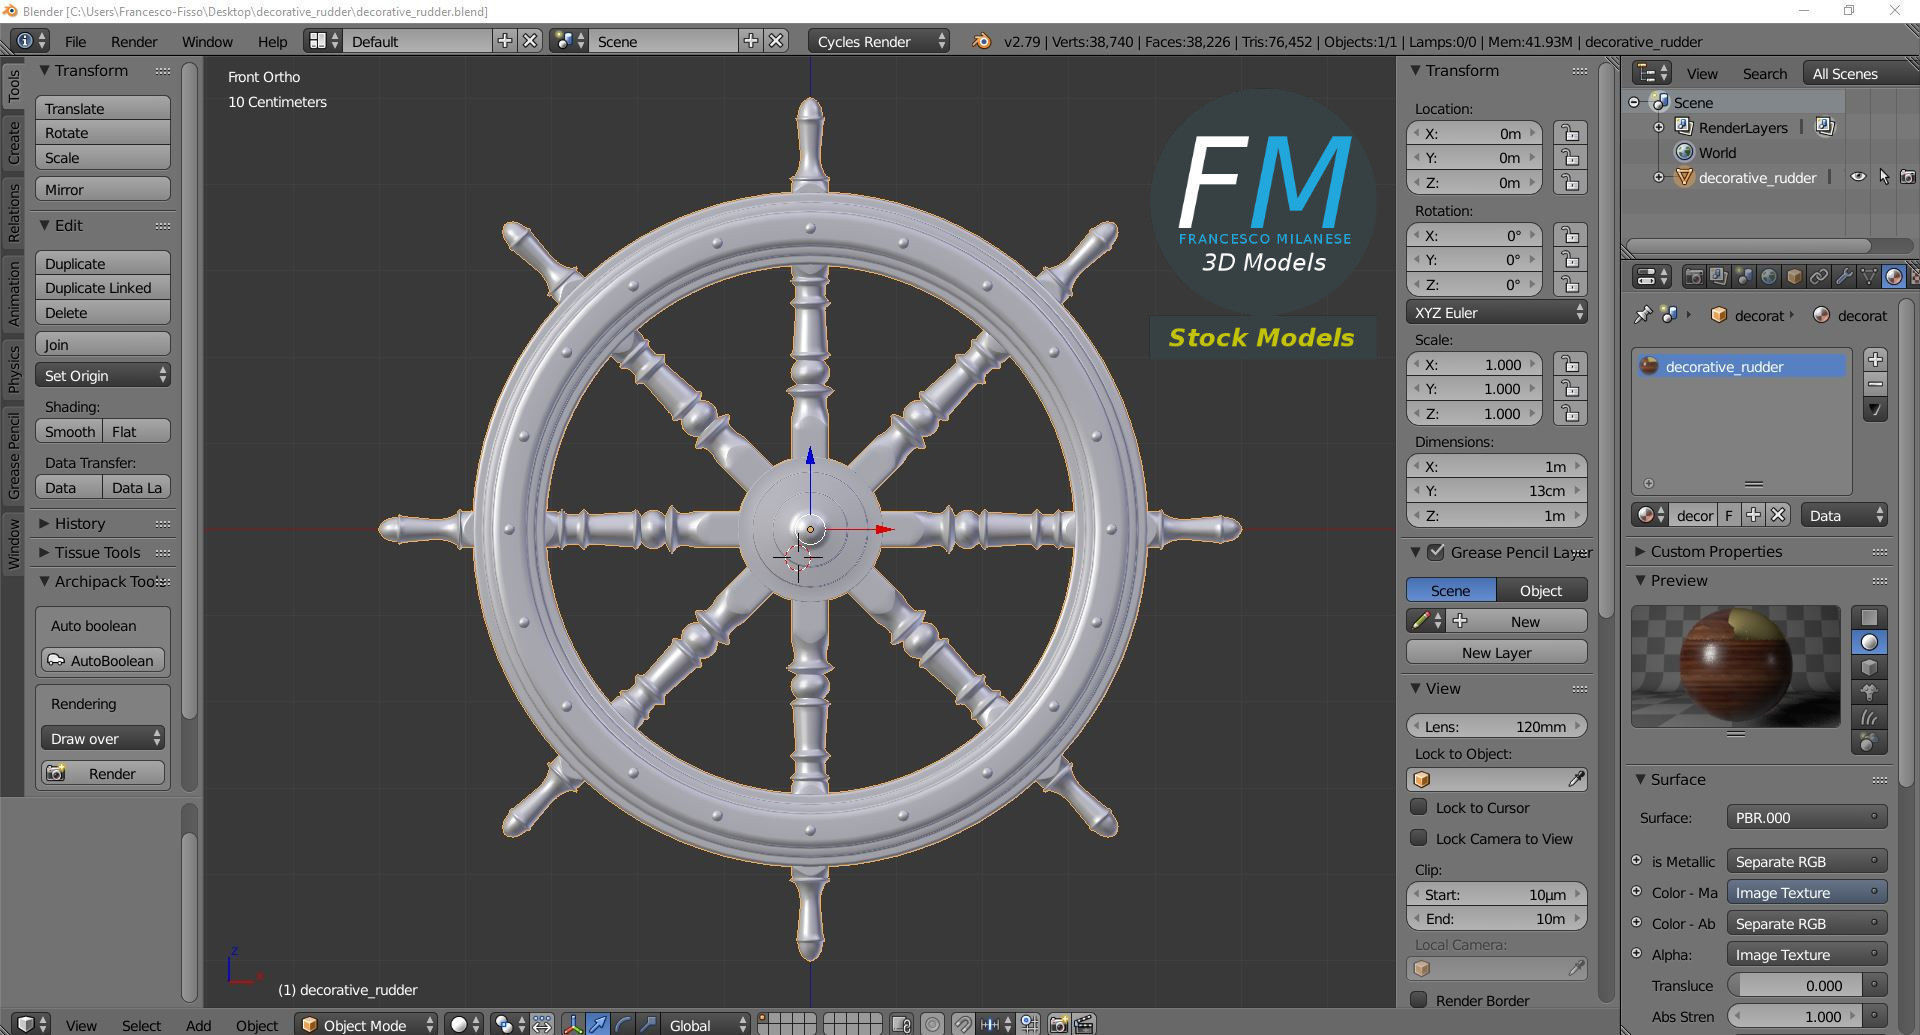Click the OpenGL render animation clapper icon

1083,1024
